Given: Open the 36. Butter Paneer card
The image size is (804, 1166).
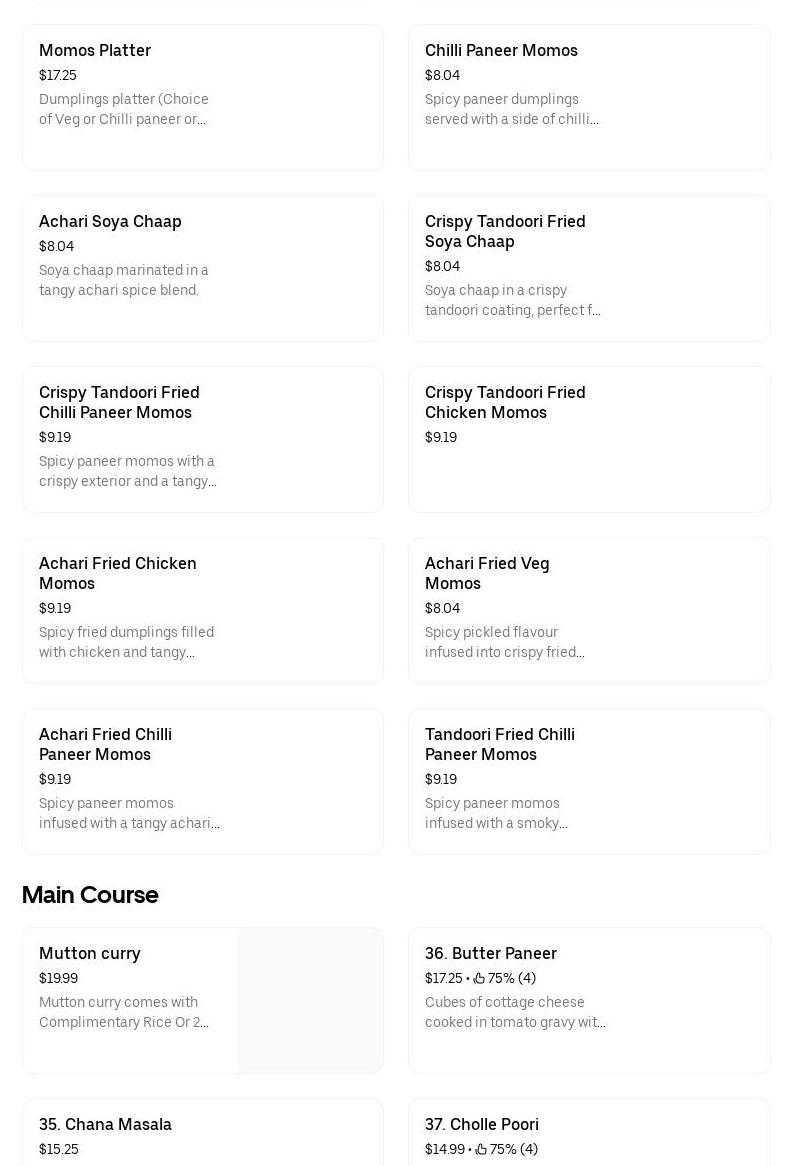Looking at the screenshot, I should (589, 1000).
